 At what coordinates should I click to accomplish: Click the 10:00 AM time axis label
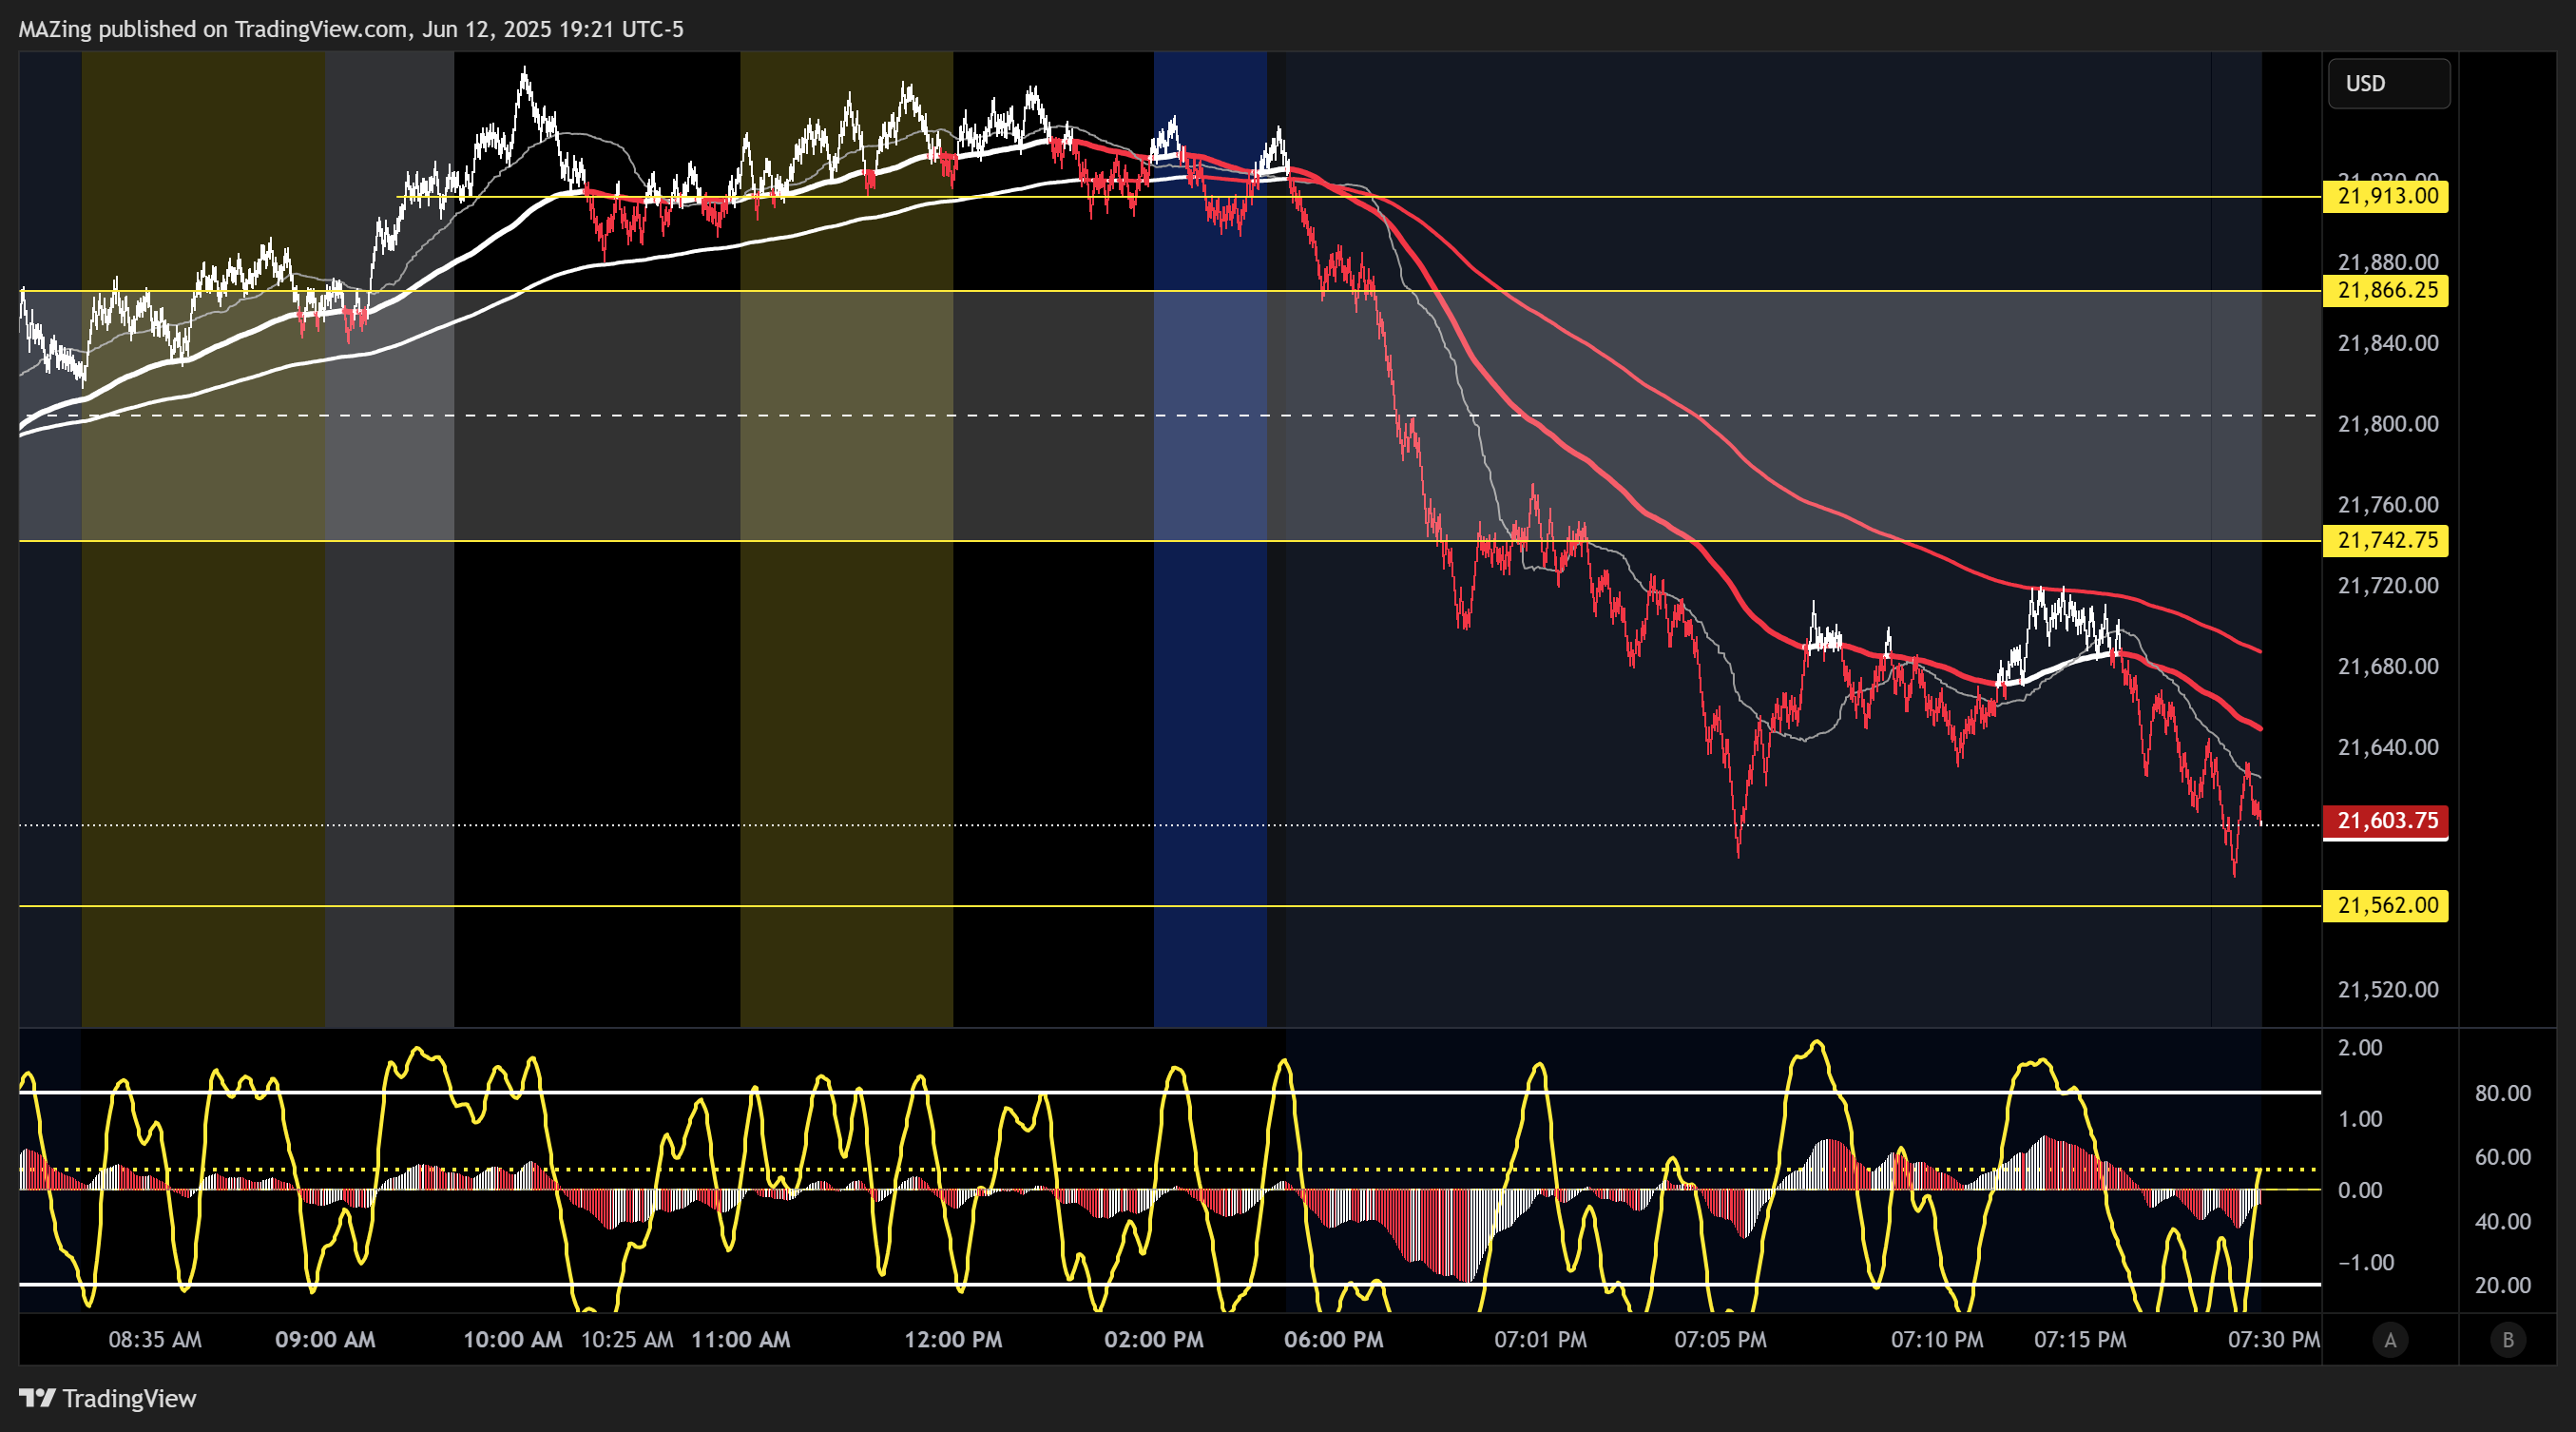pos(512,1340)
